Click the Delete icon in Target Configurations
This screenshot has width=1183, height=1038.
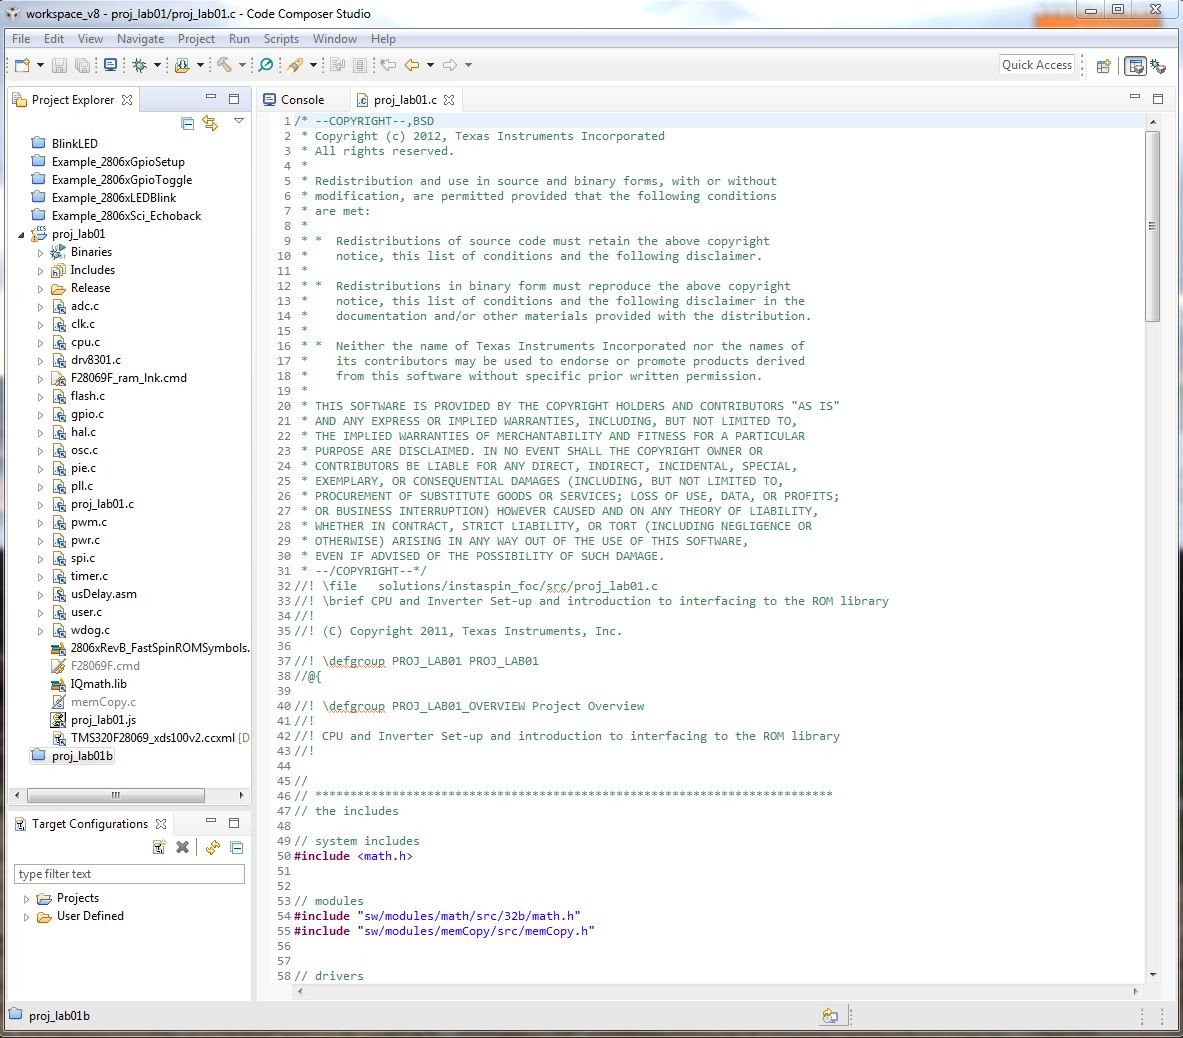tap(183, 847)
